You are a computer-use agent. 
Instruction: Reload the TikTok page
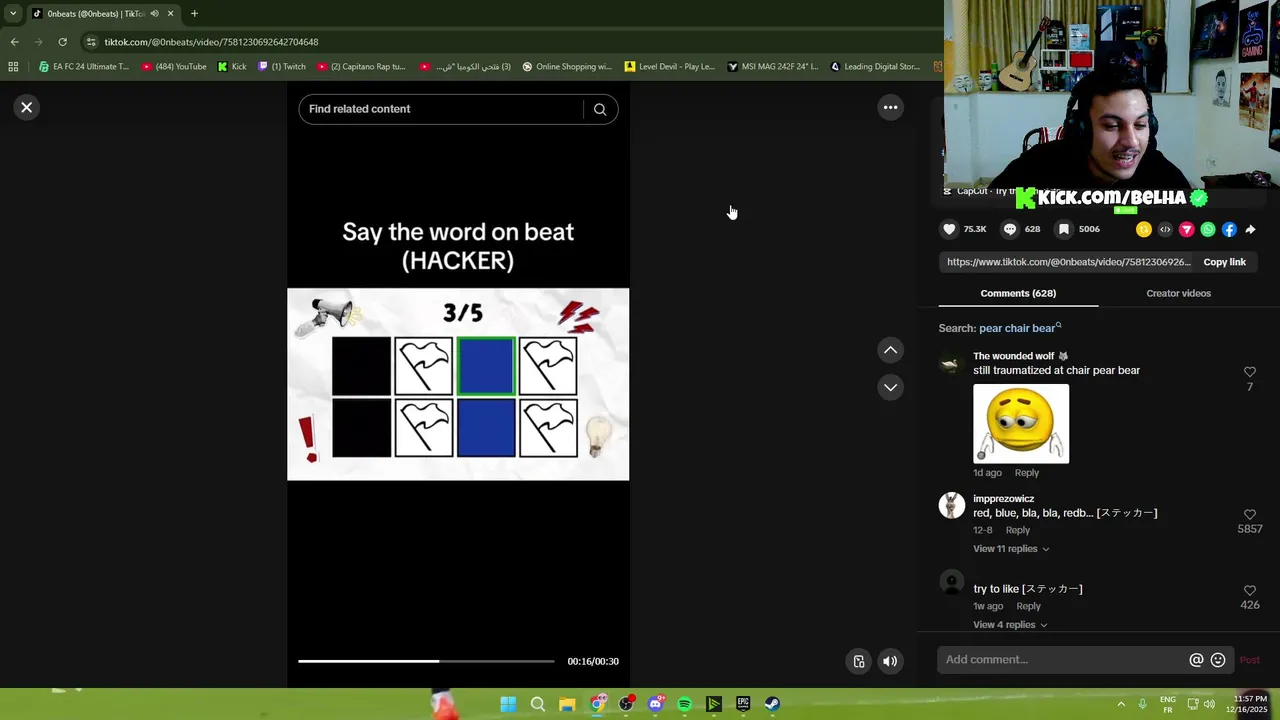62,42
